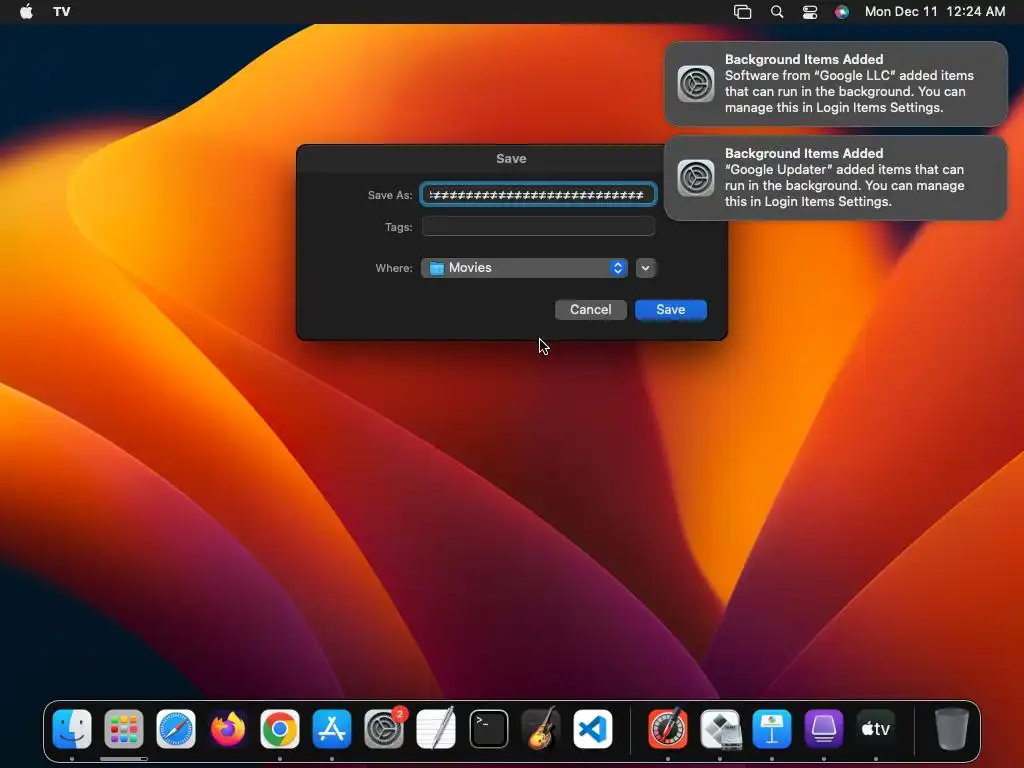1024x768 pixels.
Task: Open Stage Manager menu bar icon
Action: click(x=743, y=12)
